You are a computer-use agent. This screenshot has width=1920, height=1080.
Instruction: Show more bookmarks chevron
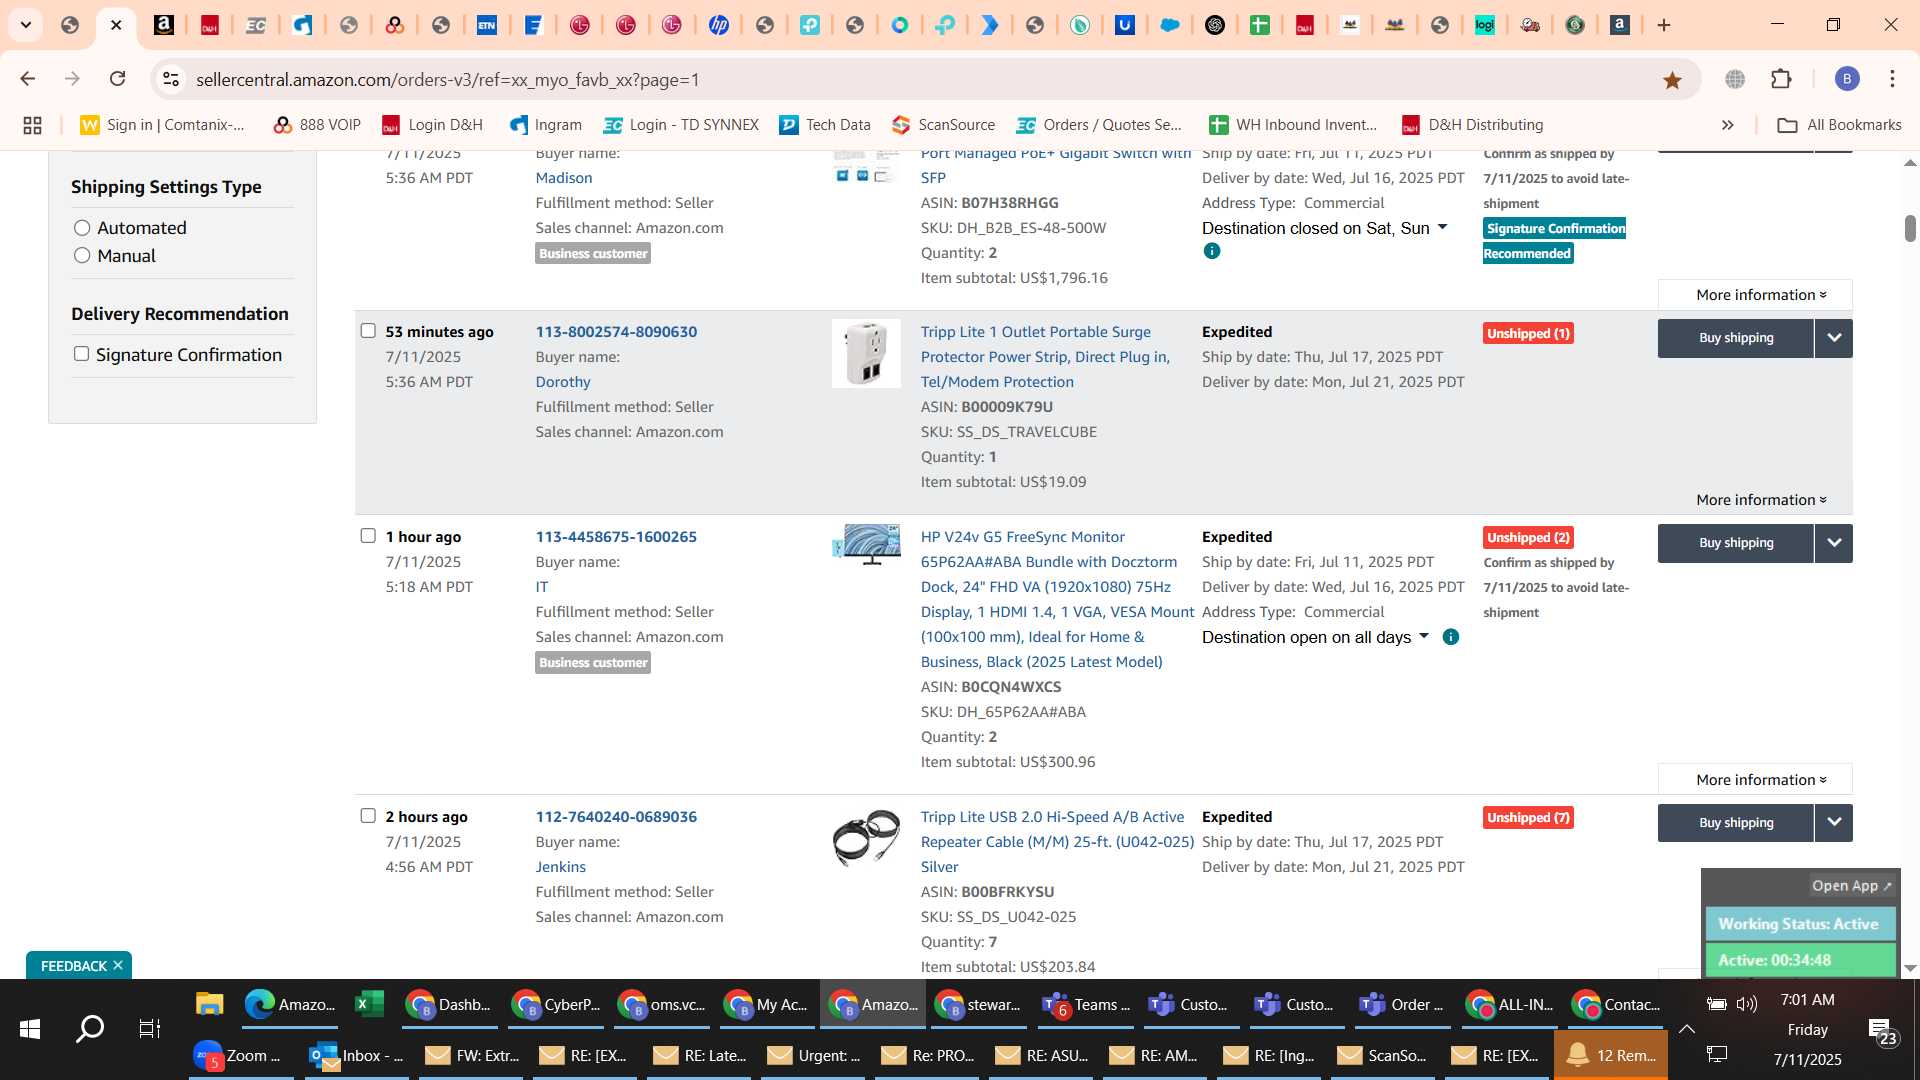coord(1728,125)
